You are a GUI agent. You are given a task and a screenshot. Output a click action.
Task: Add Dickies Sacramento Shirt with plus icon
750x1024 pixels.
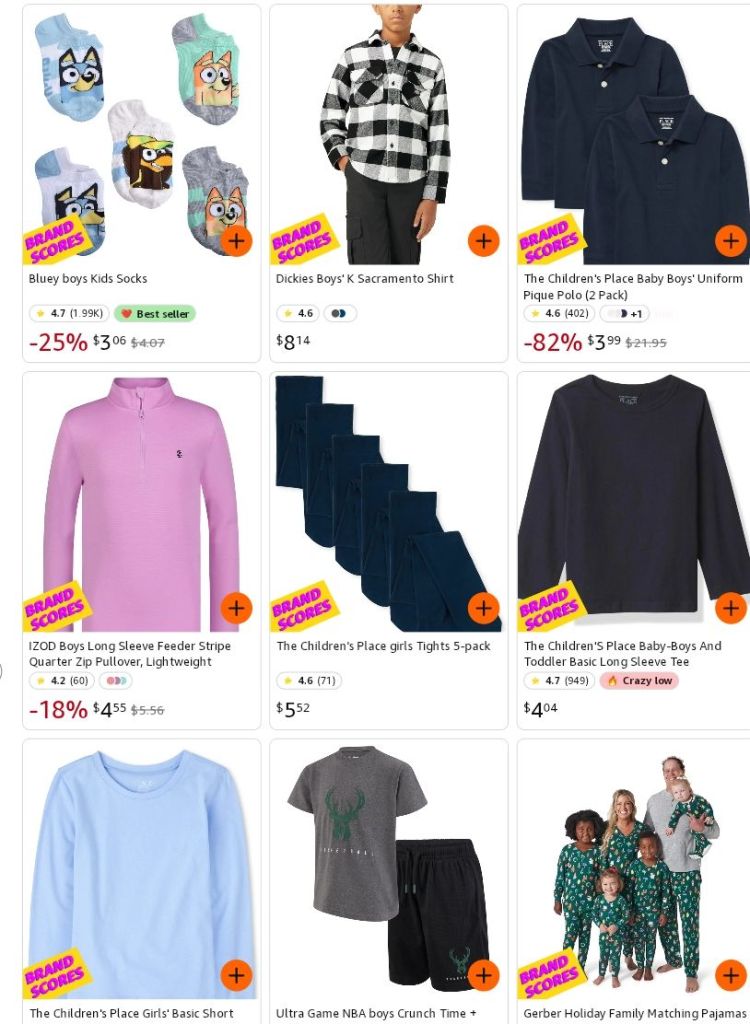483,240
